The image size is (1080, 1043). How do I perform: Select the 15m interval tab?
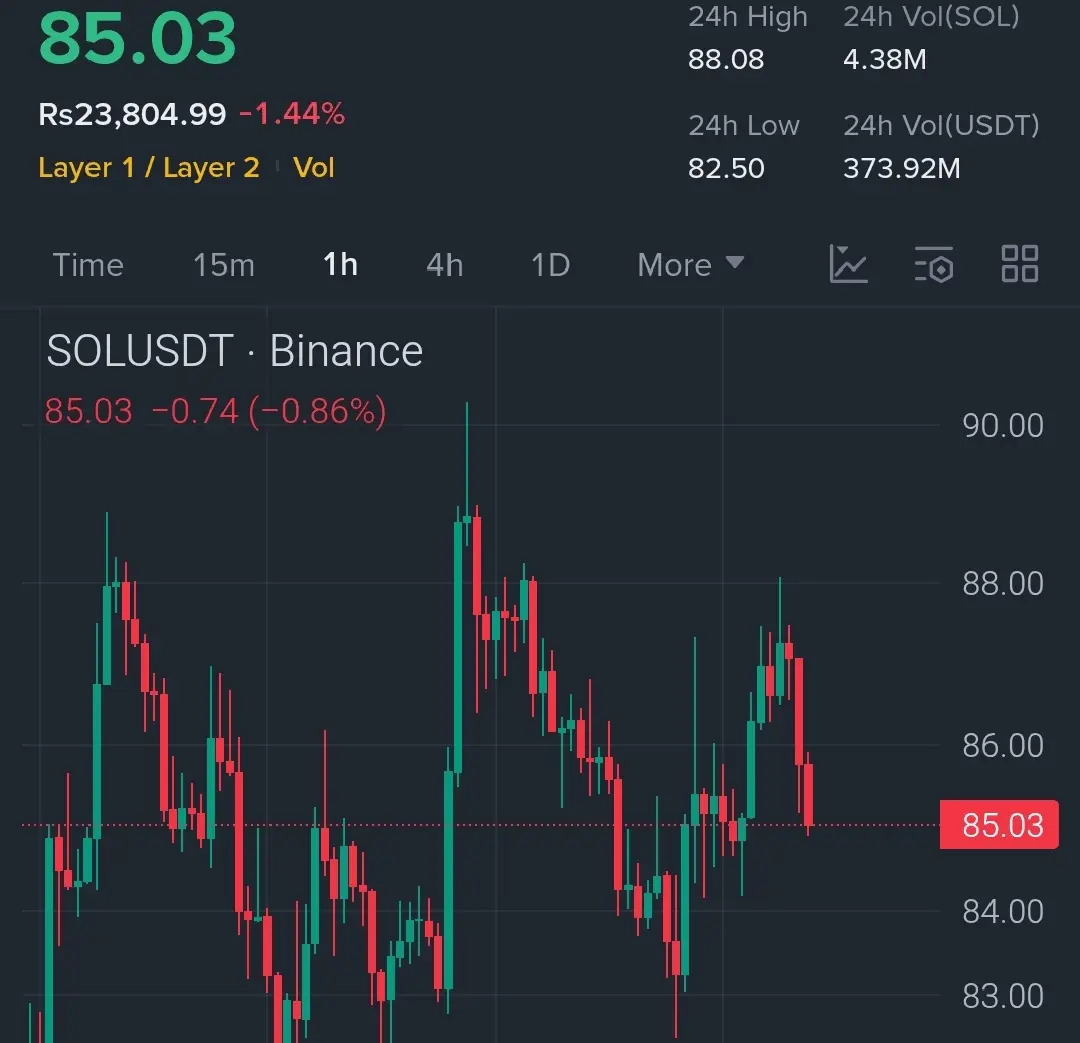pyautogui.click(x=224, y=265)
